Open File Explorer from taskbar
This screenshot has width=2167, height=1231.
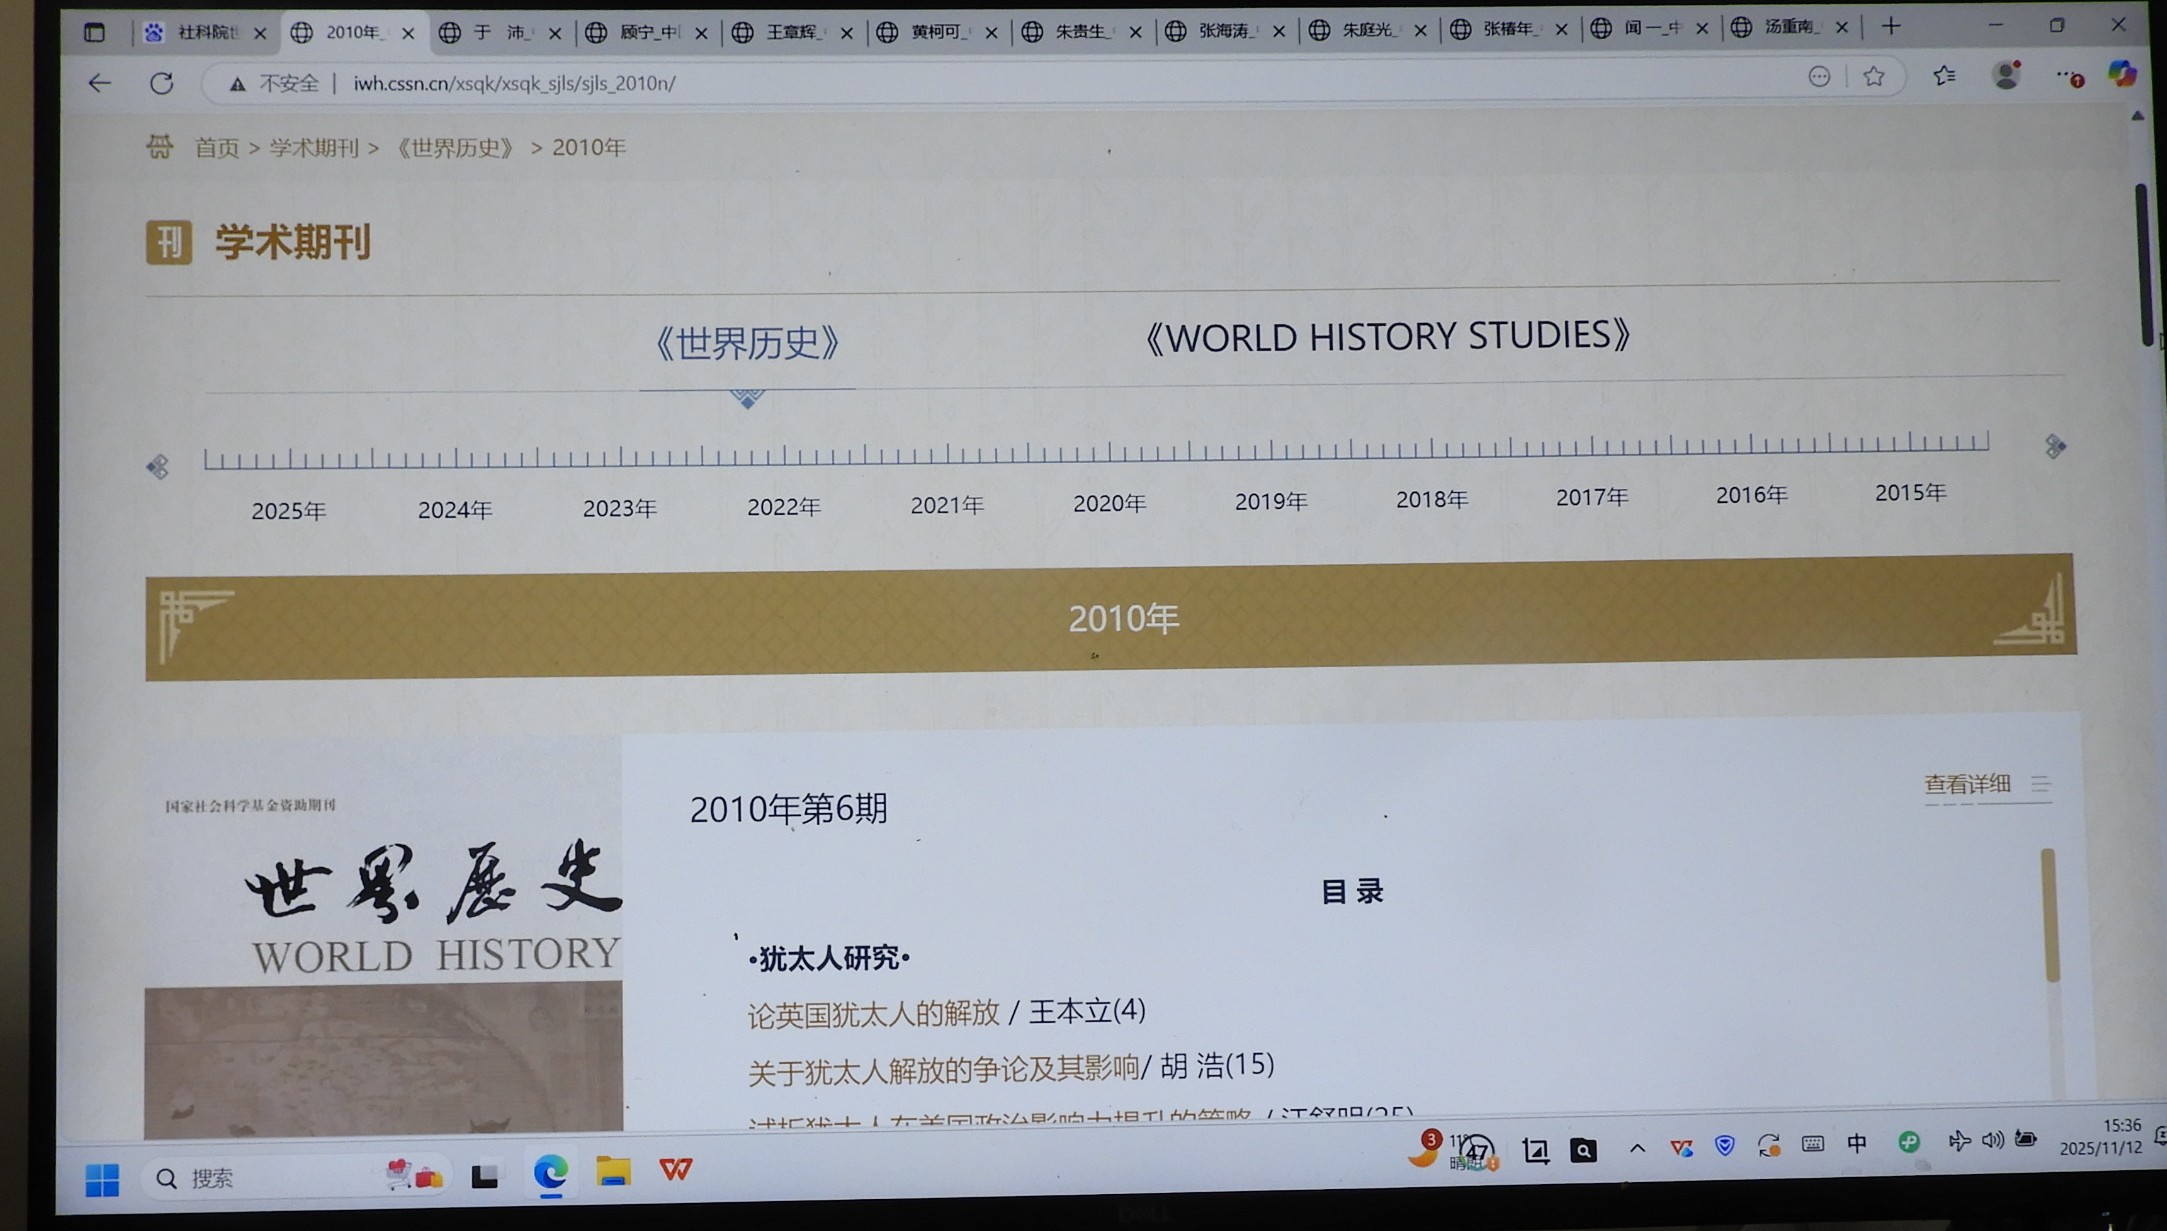tap(613, 1170)
